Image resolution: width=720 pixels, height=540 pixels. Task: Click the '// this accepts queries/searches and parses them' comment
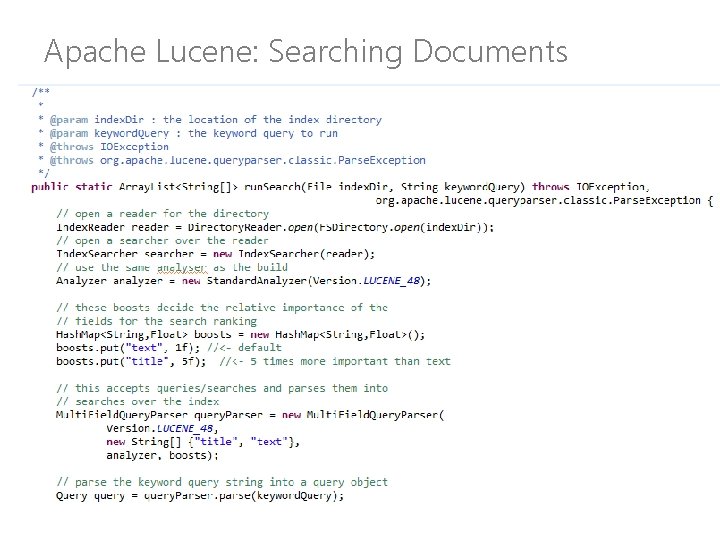click(x=222, y=388)
